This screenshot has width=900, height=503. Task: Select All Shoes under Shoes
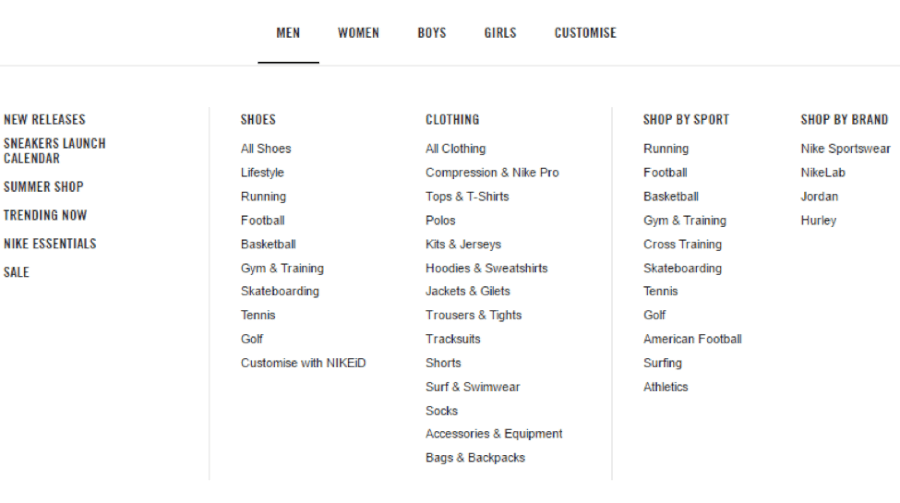pos(266,149)
